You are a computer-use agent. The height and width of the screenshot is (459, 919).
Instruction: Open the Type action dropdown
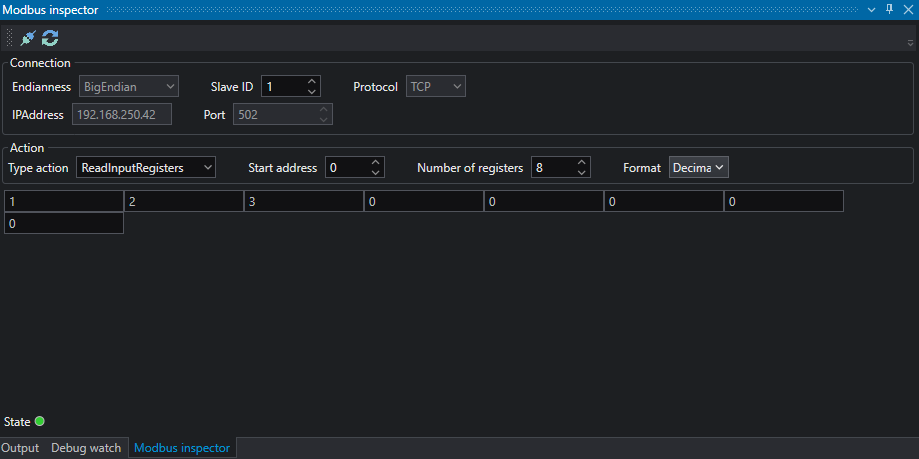(x=146, y=168)
